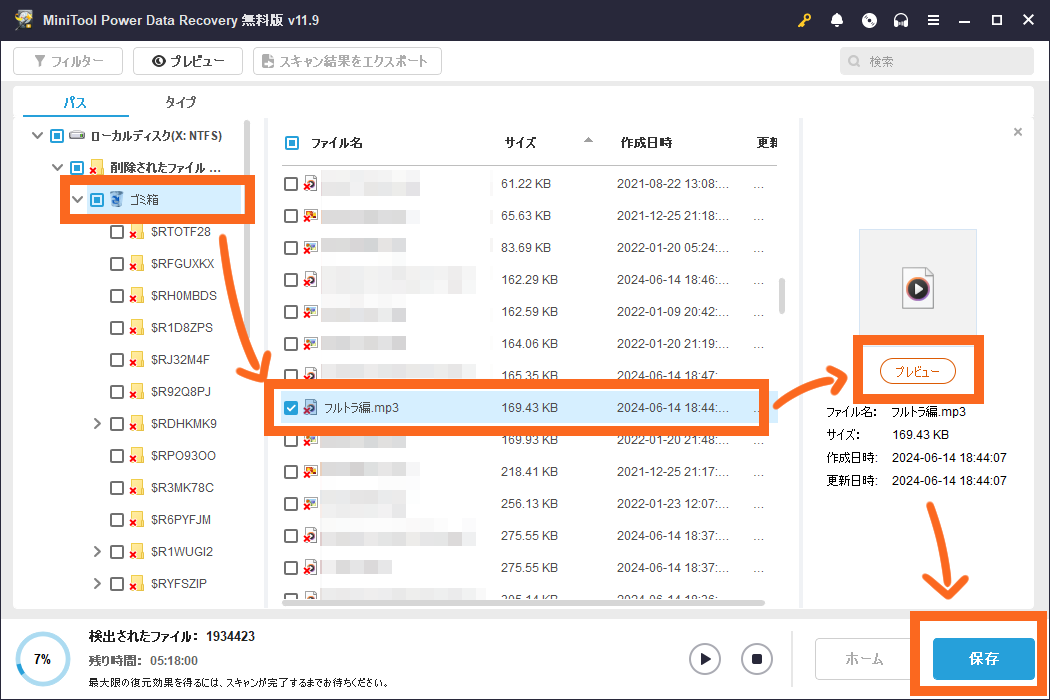Select the パス tab

(75, 102)
